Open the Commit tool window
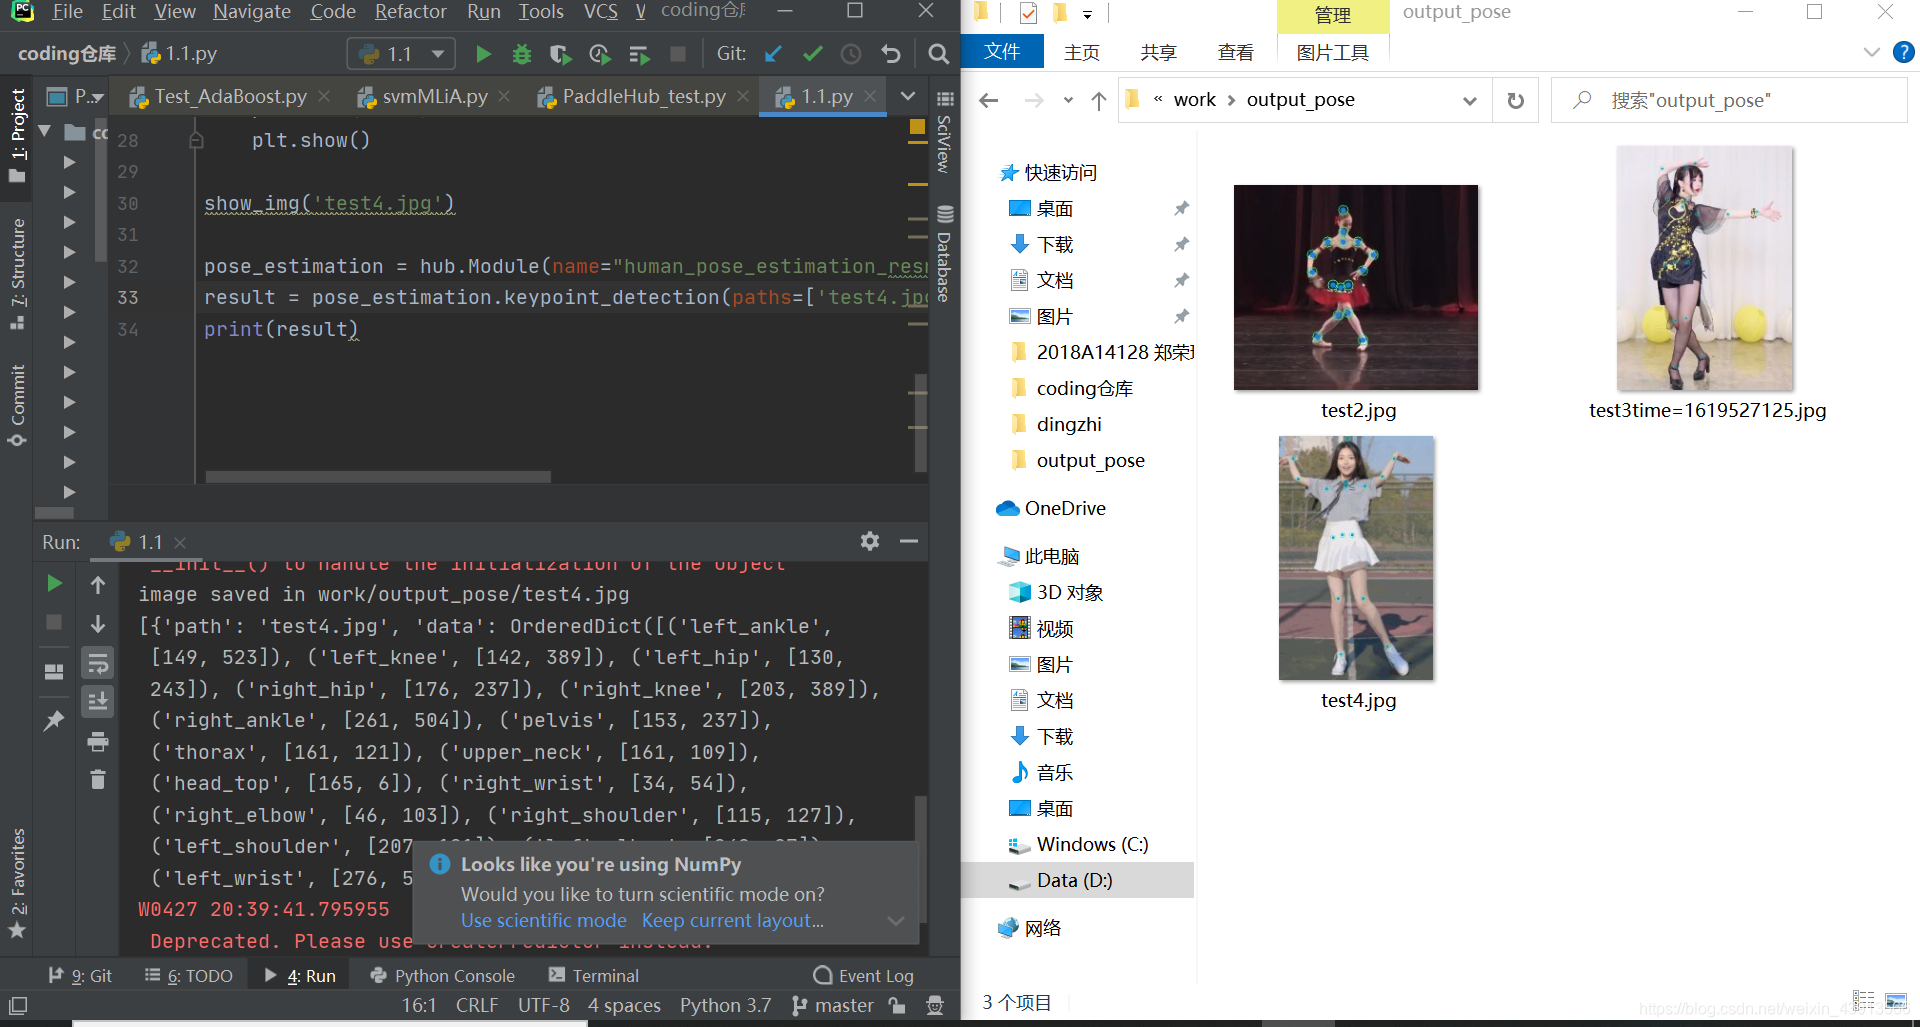This screenshot has width=1920, height=1027. coord(17,405)
